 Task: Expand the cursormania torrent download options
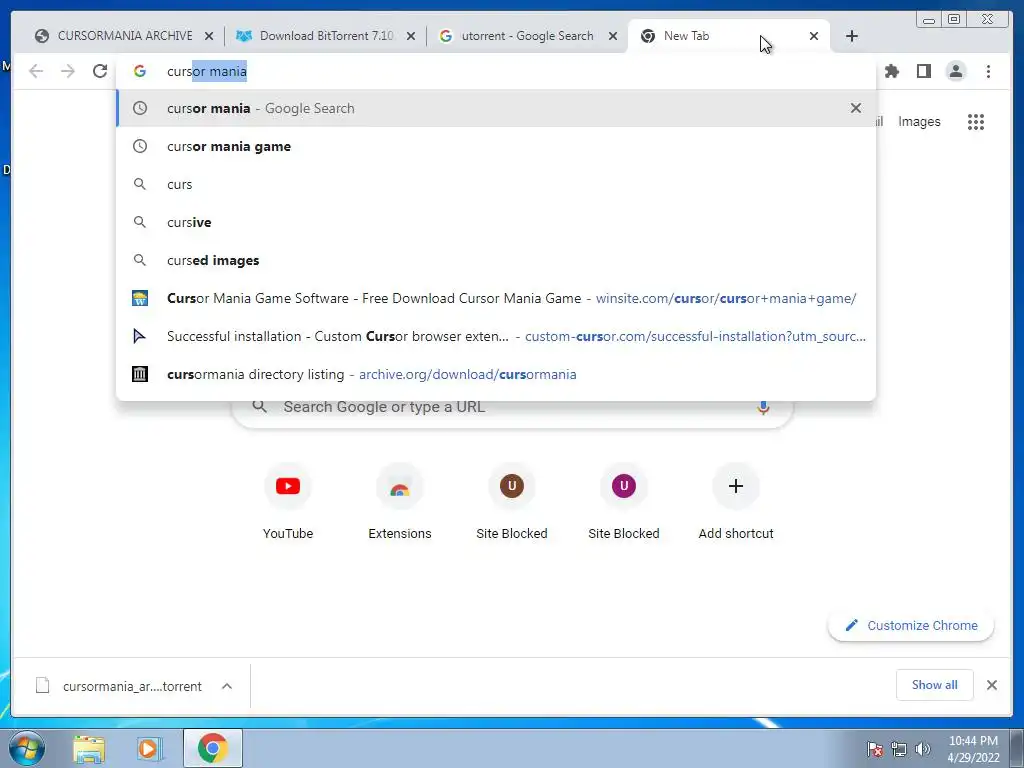pyautogui.click(x=227, y=686)
